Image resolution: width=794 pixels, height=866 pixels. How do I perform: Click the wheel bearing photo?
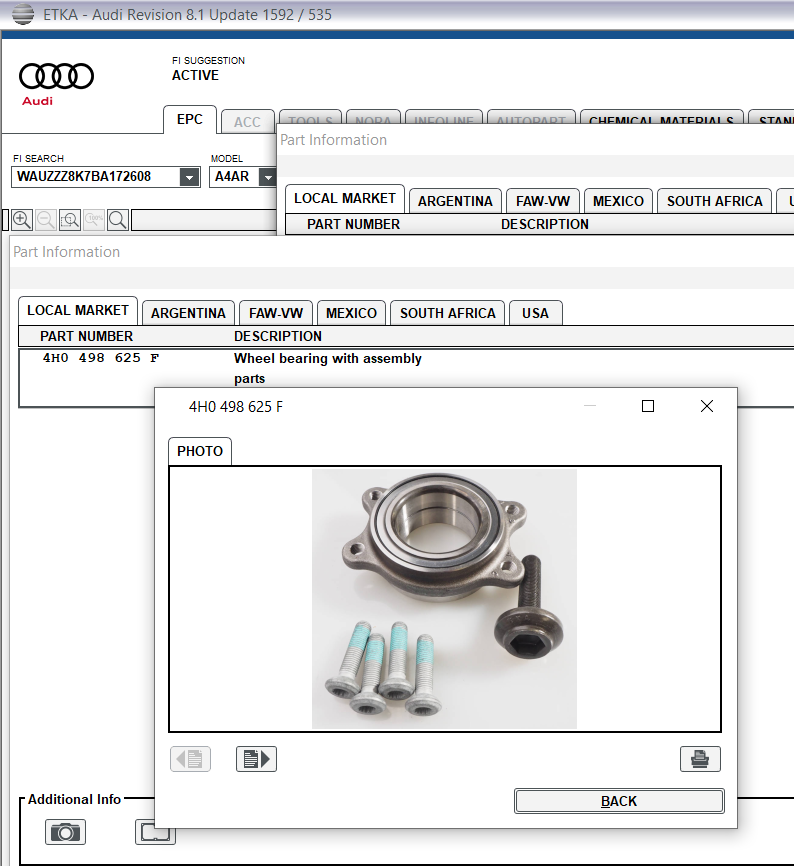(x=444, y=599)
